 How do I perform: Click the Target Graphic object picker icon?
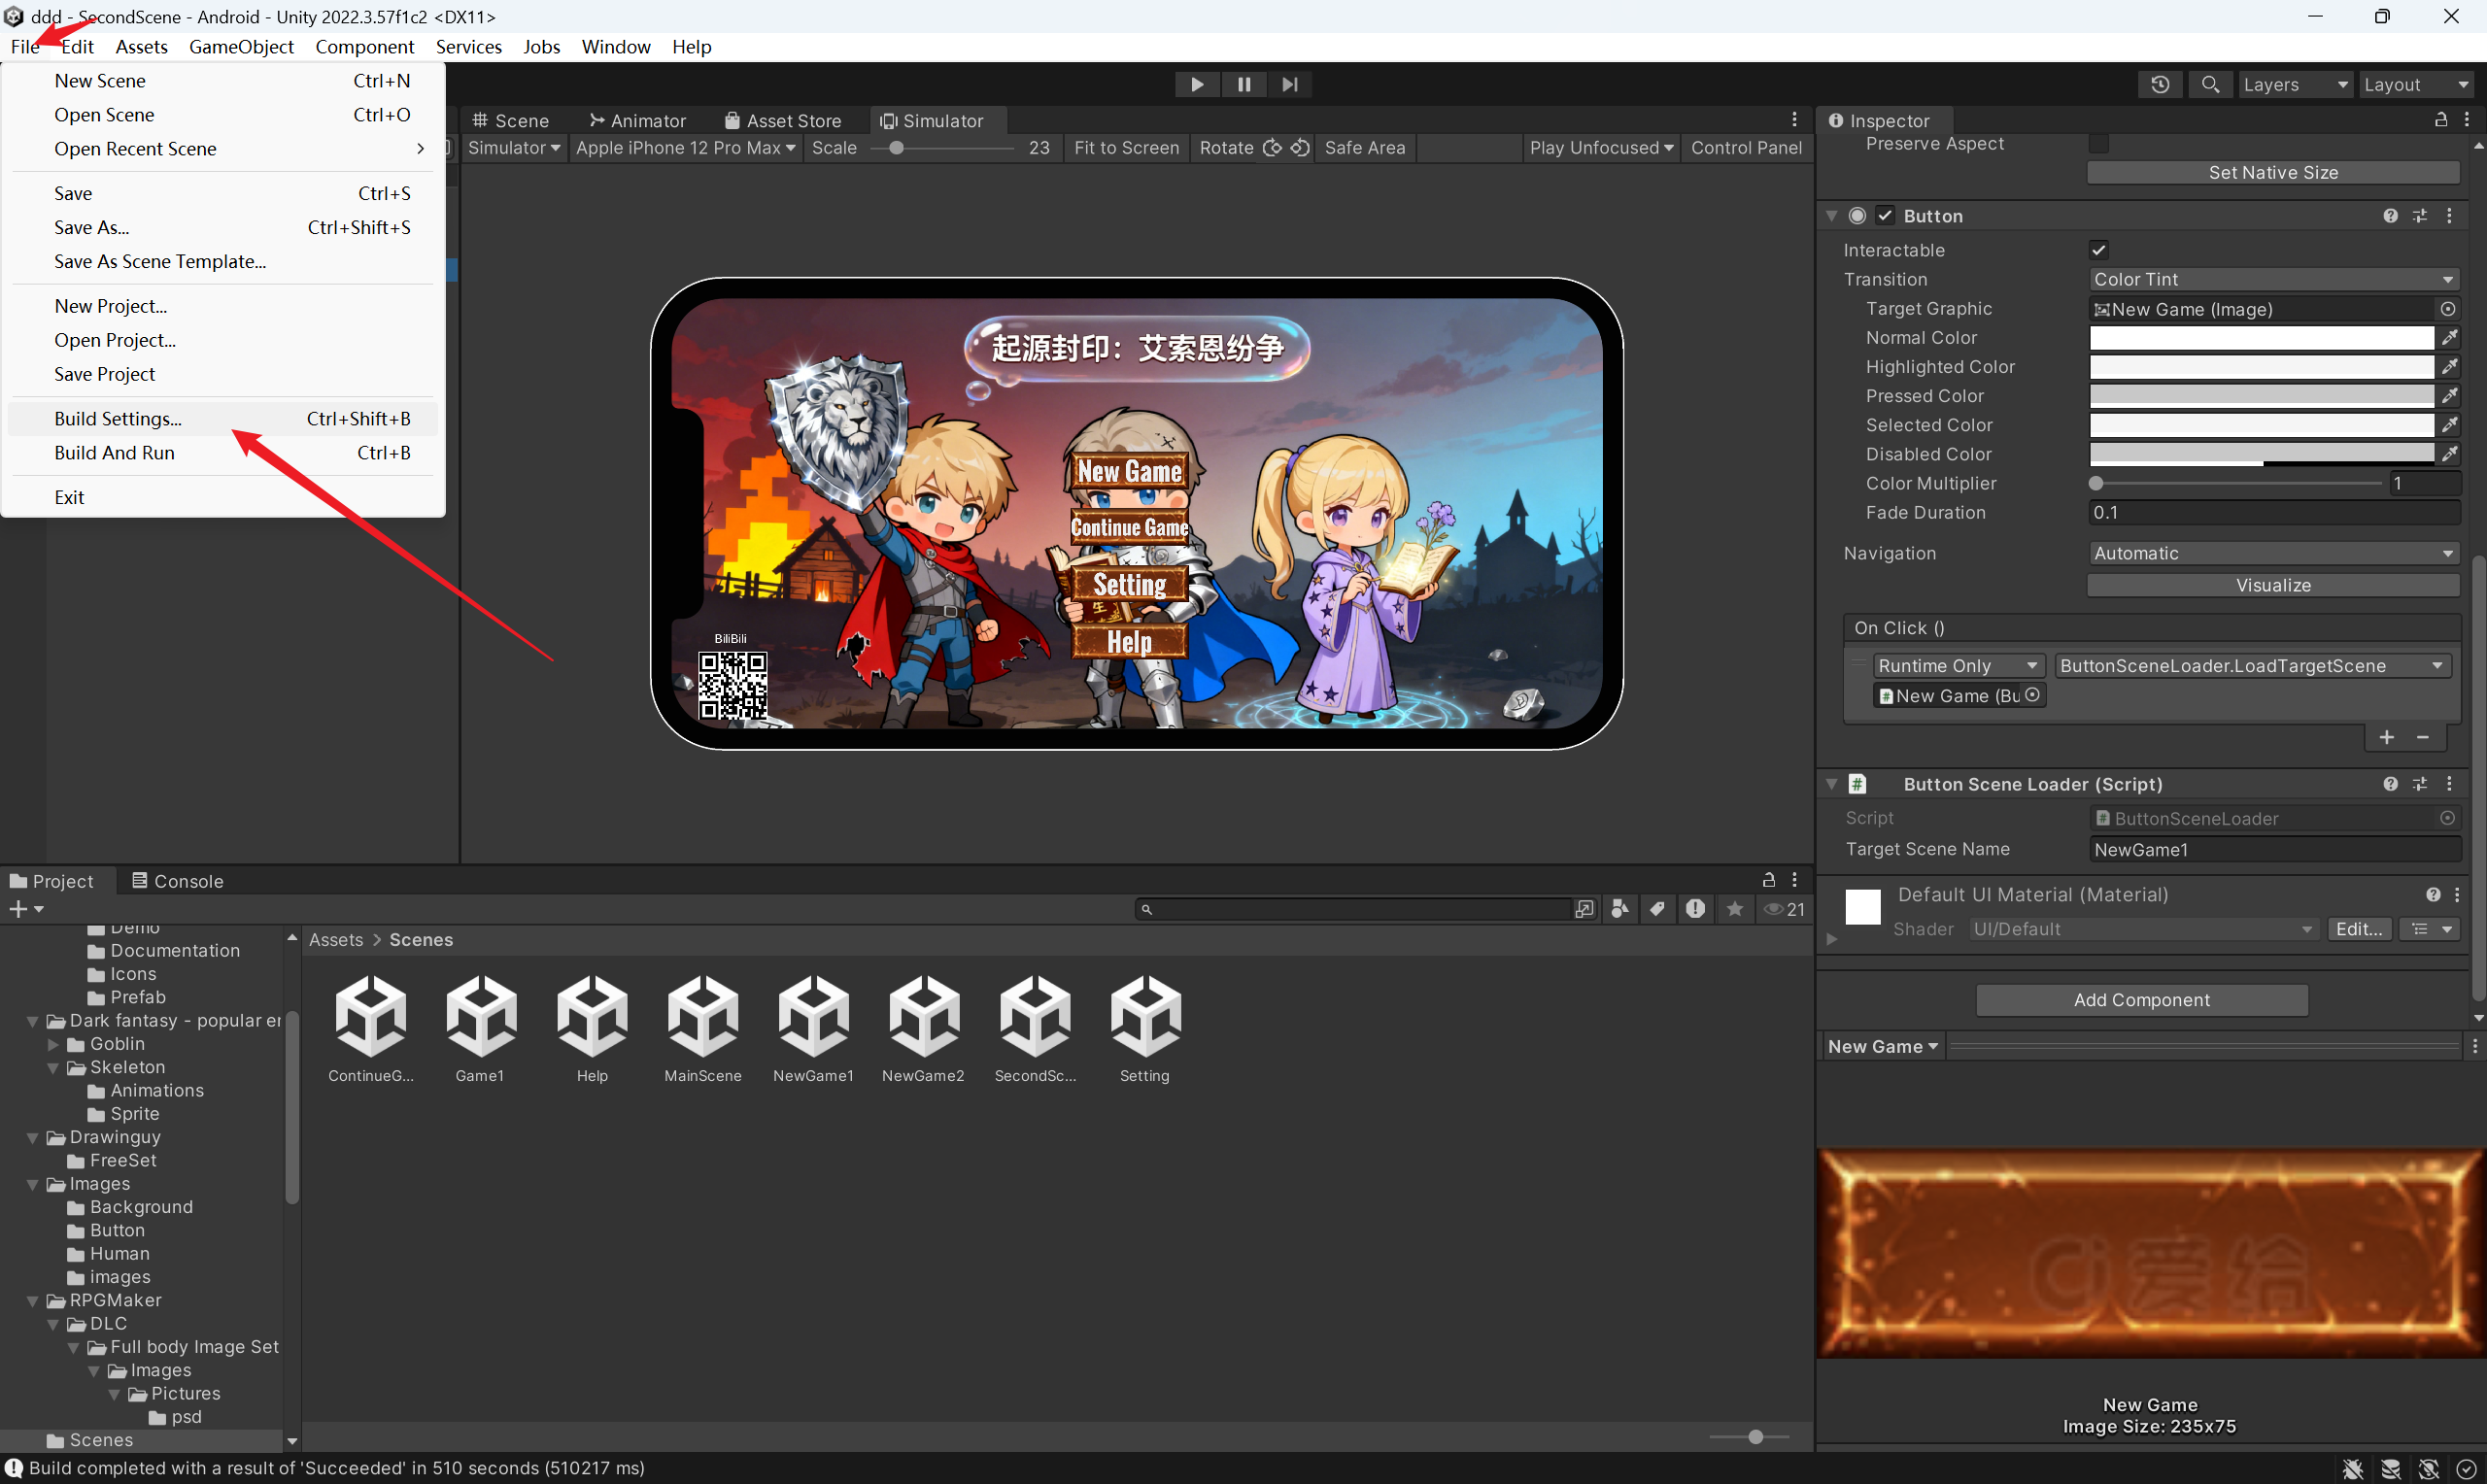2448,309
